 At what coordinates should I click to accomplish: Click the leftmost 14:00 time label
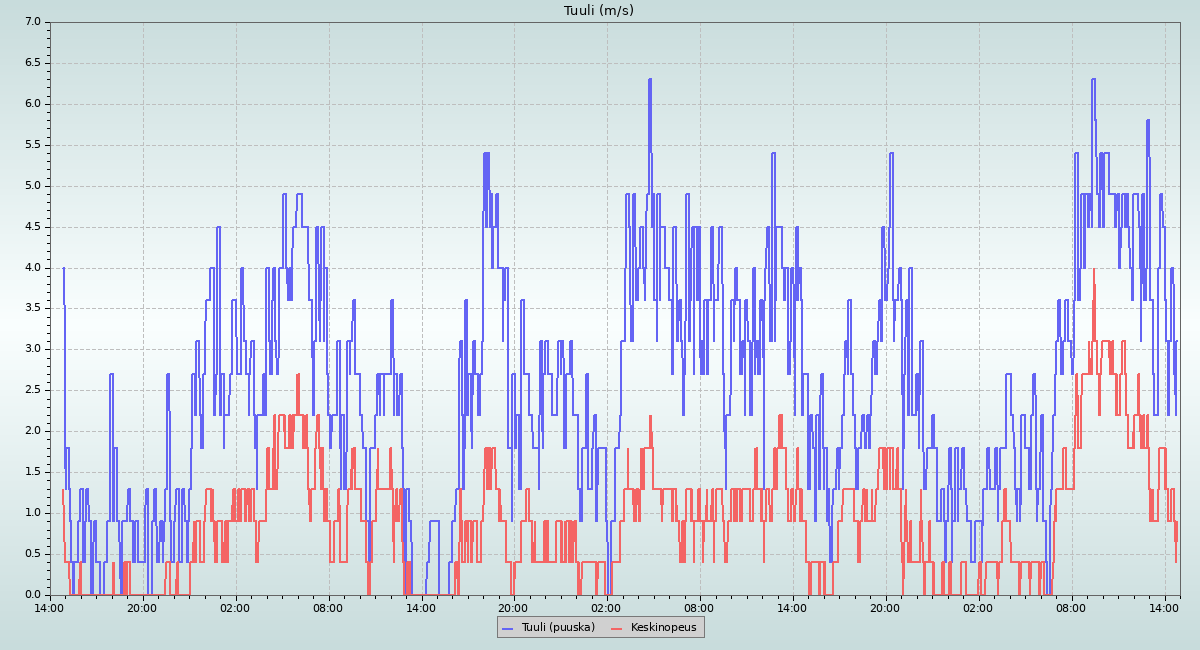(x=49, y=607)
